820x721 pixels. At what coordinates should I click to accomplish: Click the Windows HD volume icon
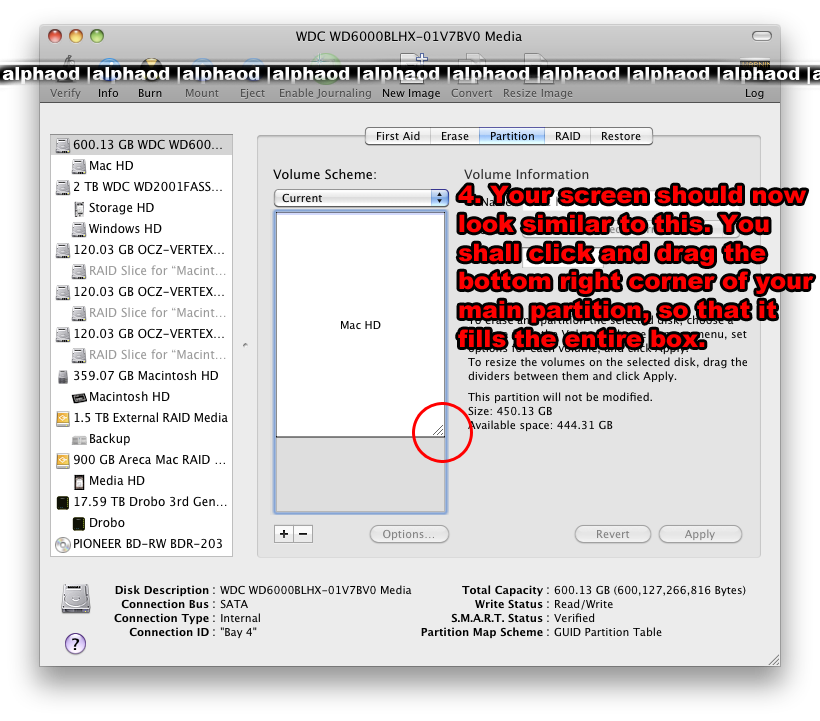[79, 229]
